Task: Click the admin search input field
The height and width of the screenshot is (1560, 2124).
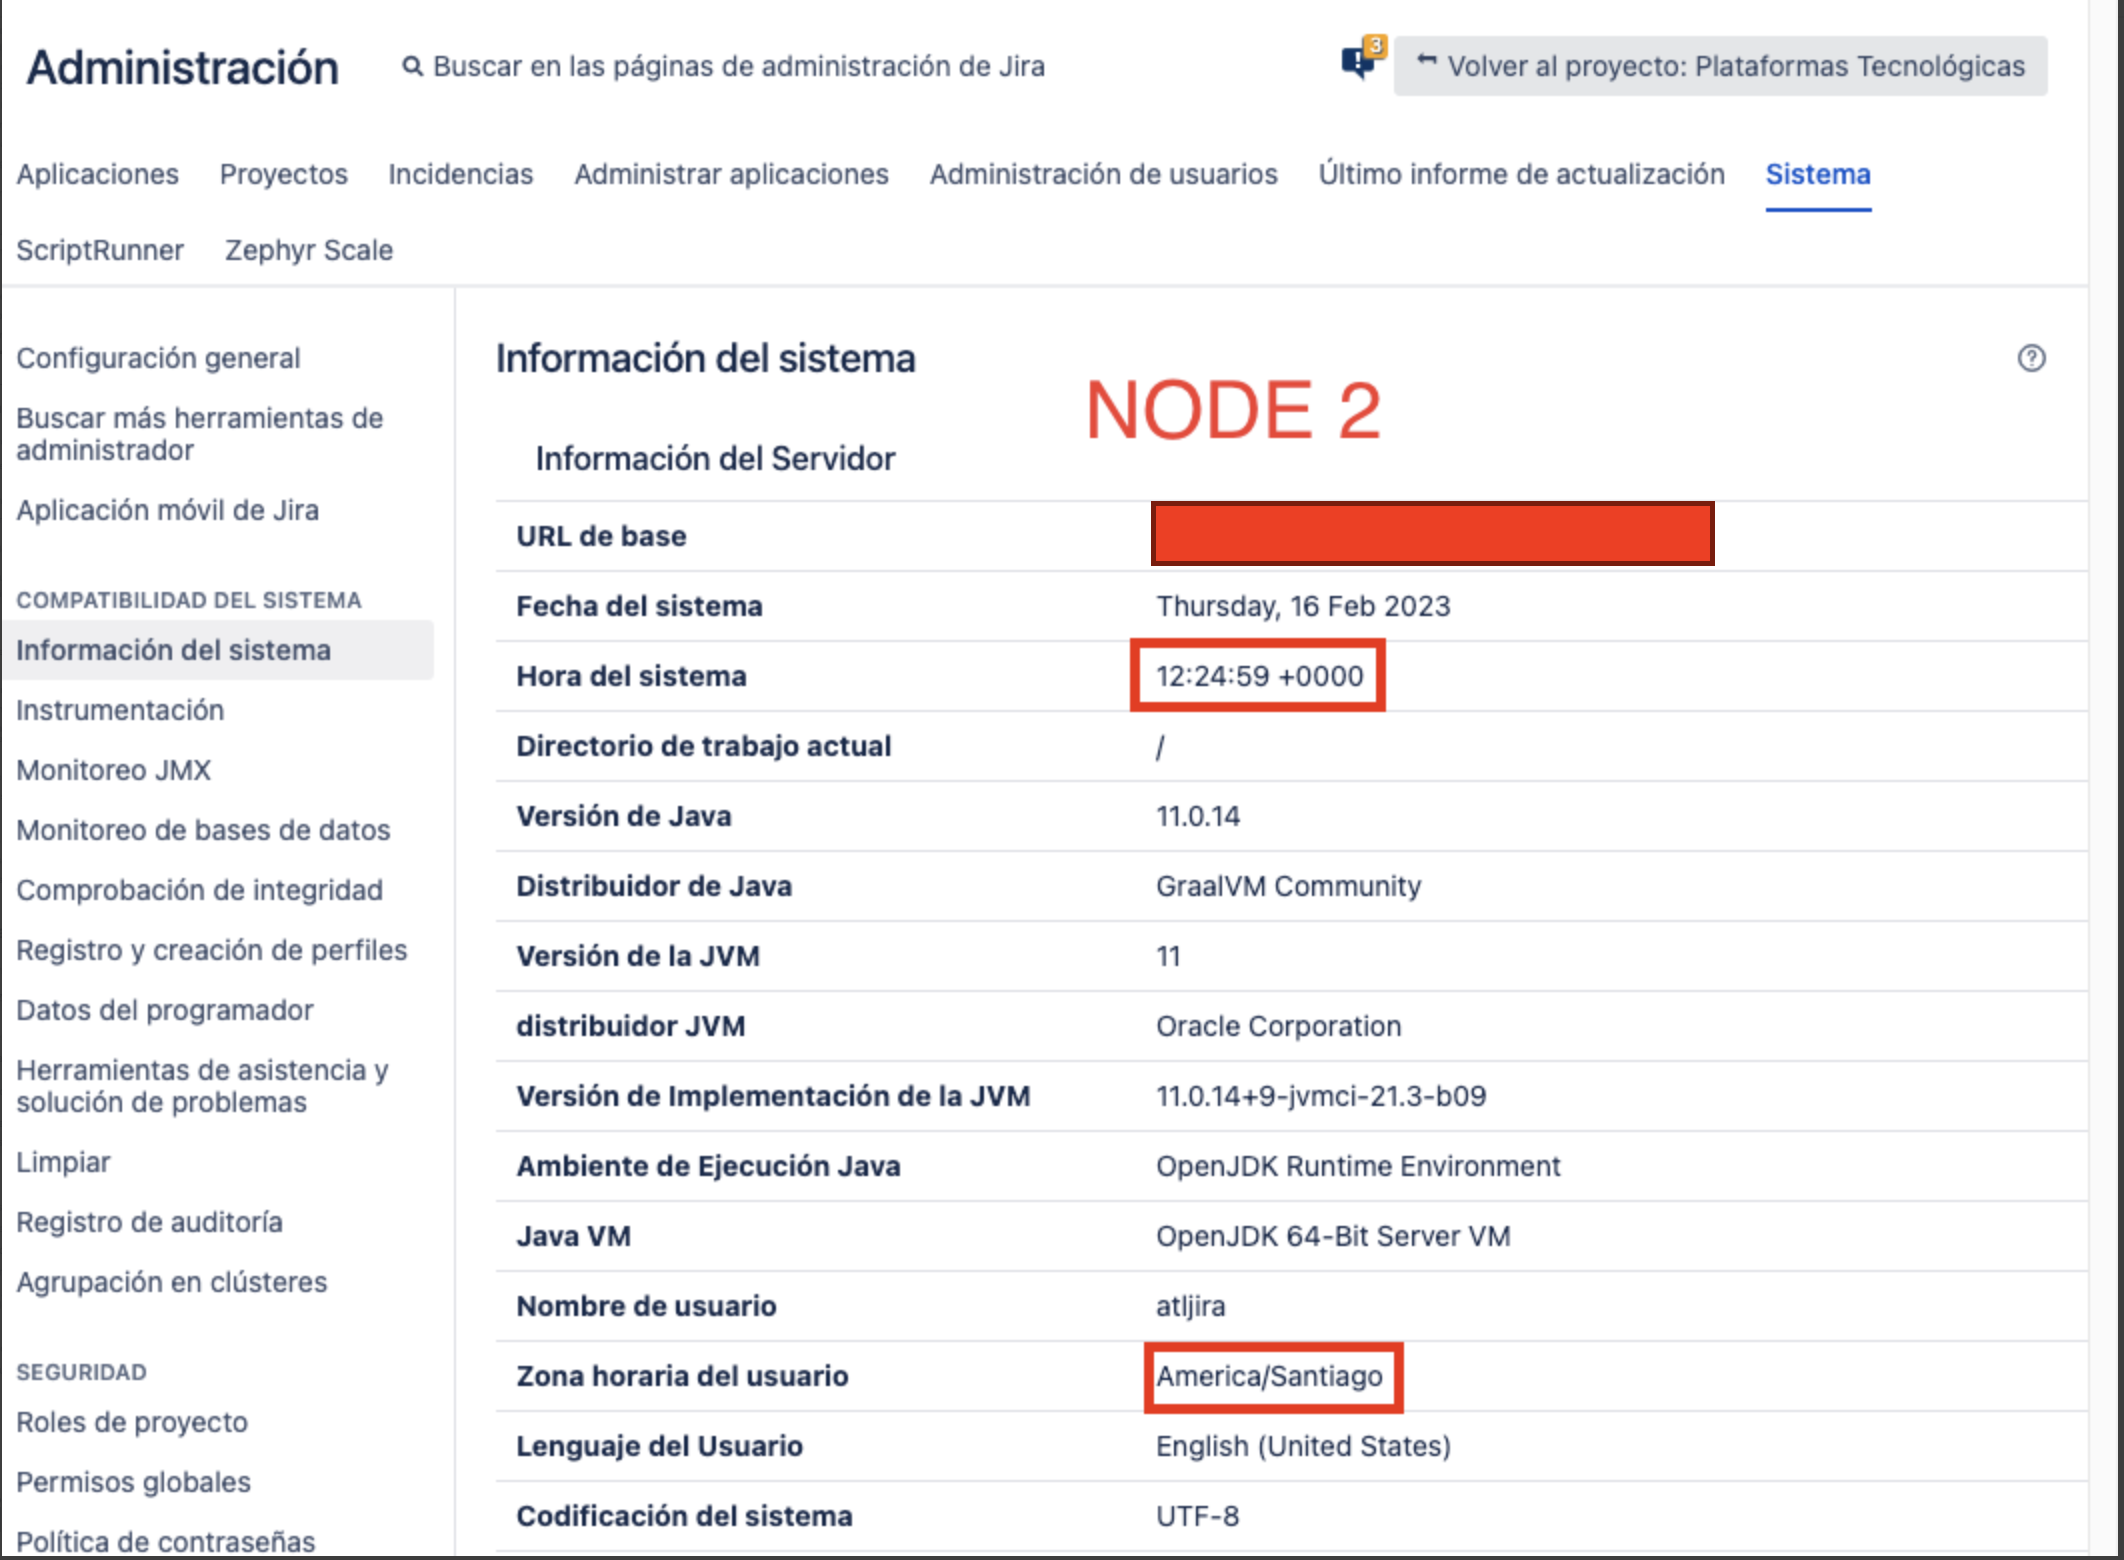Action: (x=738, y=66)
